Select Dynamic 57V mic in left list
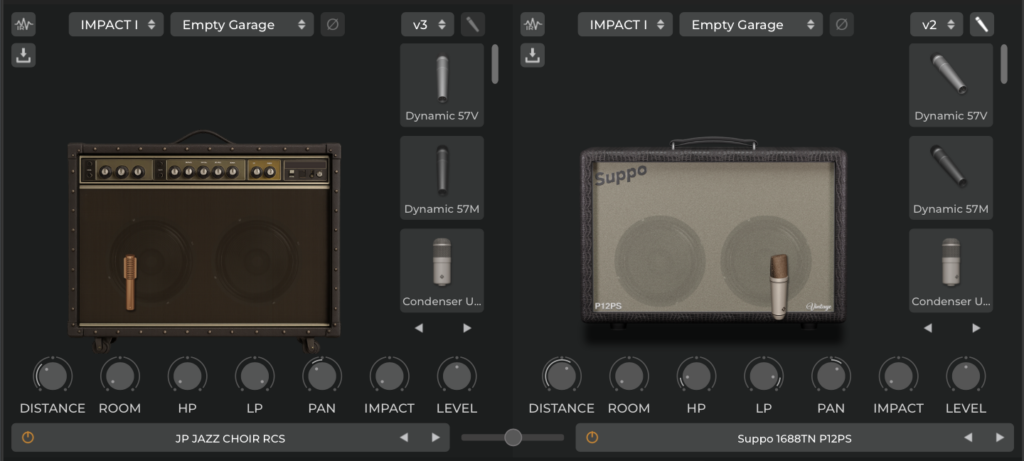This screenshot has width=1024, height=461. (x=442, y=86)
